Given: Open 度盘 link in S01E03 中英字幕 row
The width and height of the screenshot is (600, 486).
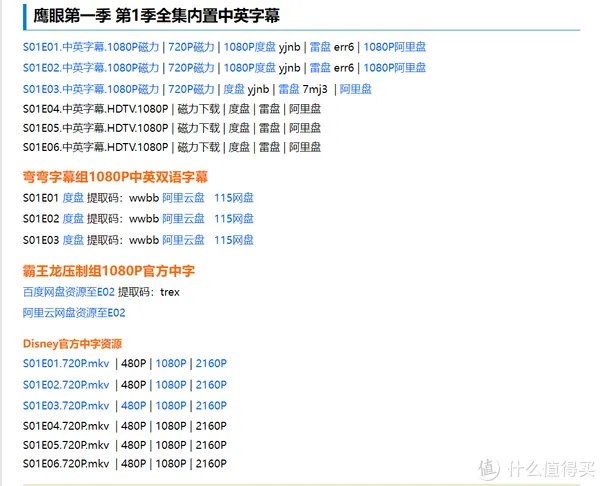Looking at the screenshot, I should coord(234,89).
